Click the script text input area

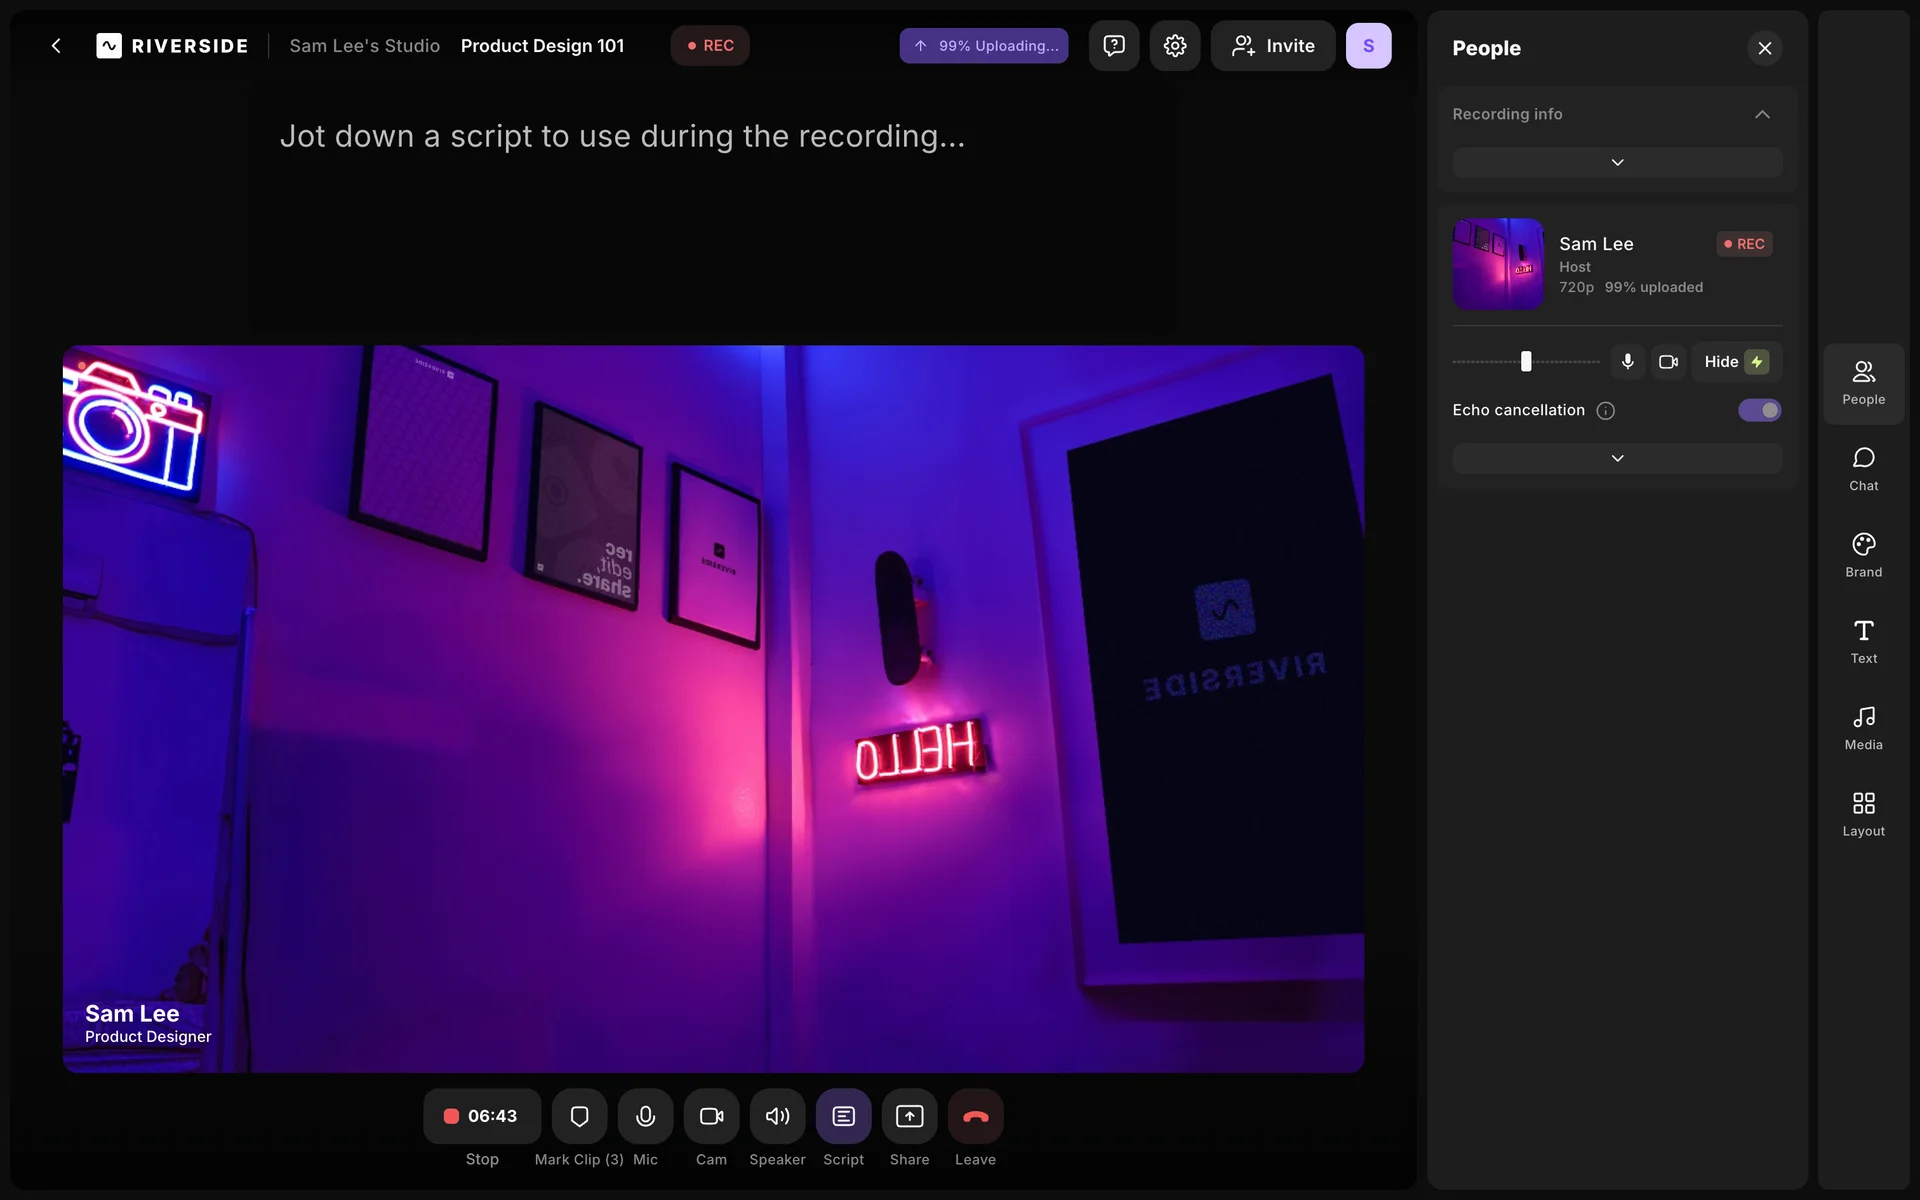pyautogui.click(x=622, y=137)
